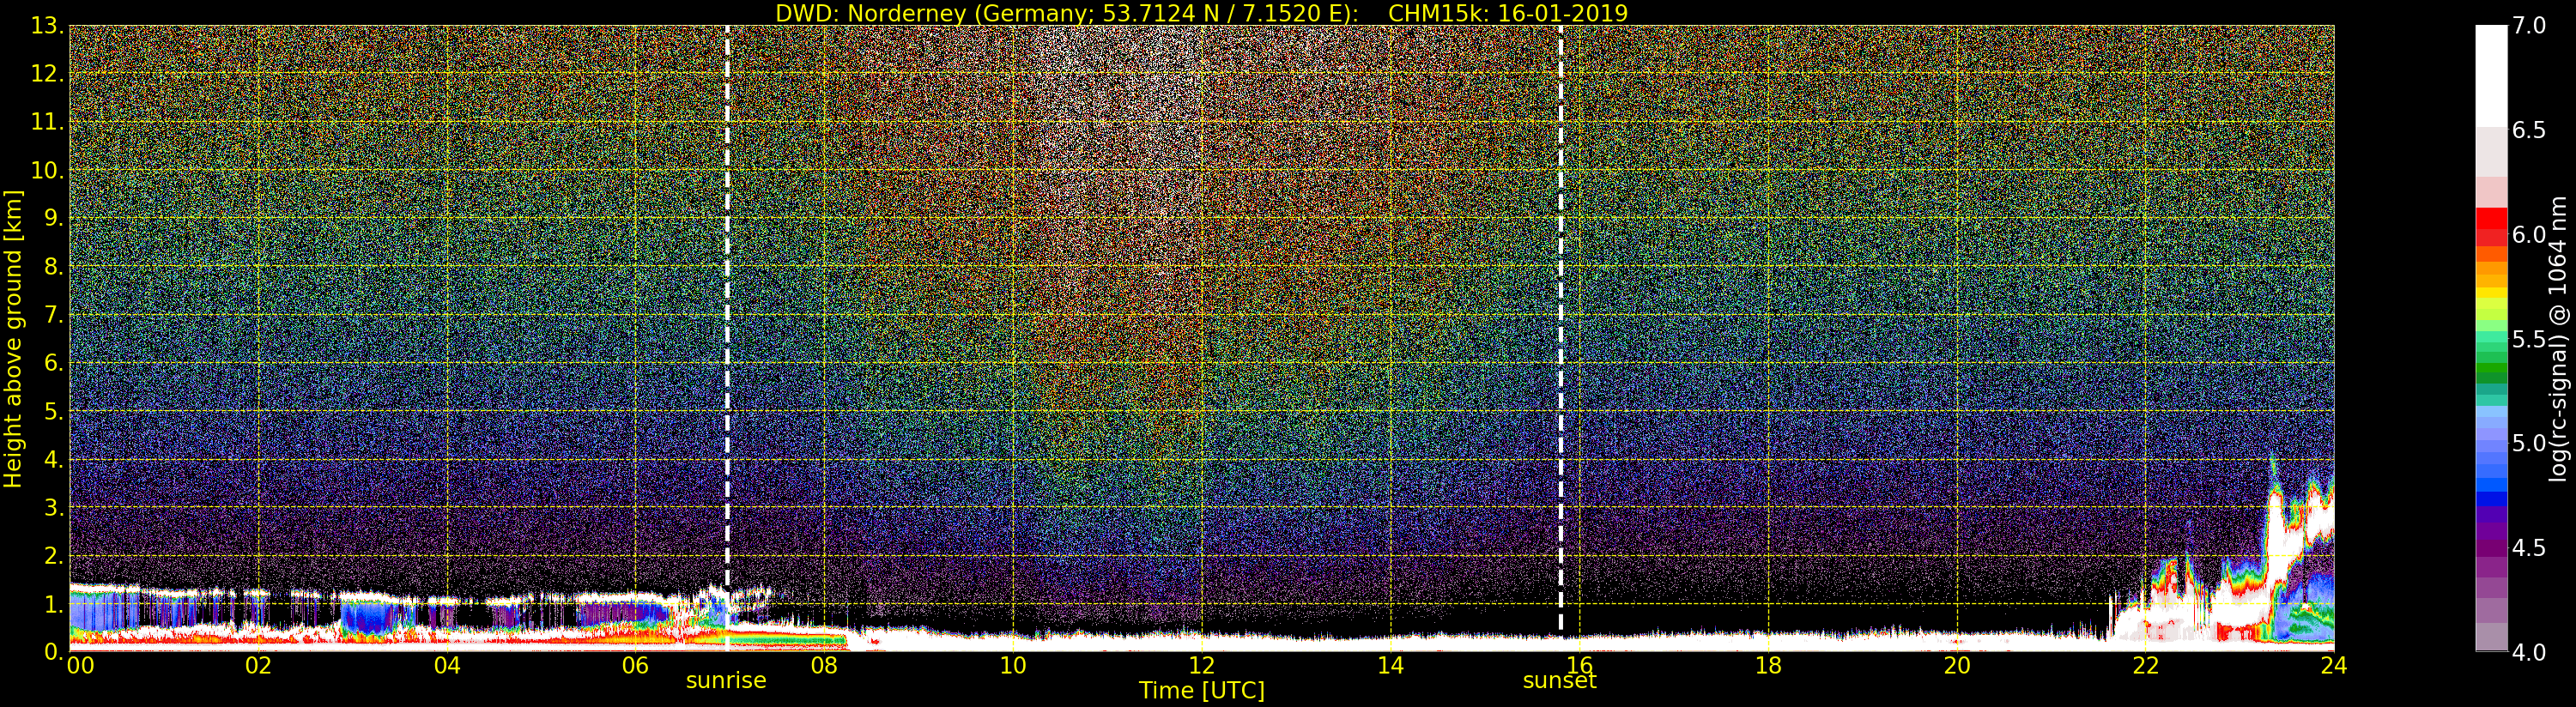Screen dimensions: 2576x707
Task: Click the x-axis tick label '04'
Action: (x=447, y=665)
